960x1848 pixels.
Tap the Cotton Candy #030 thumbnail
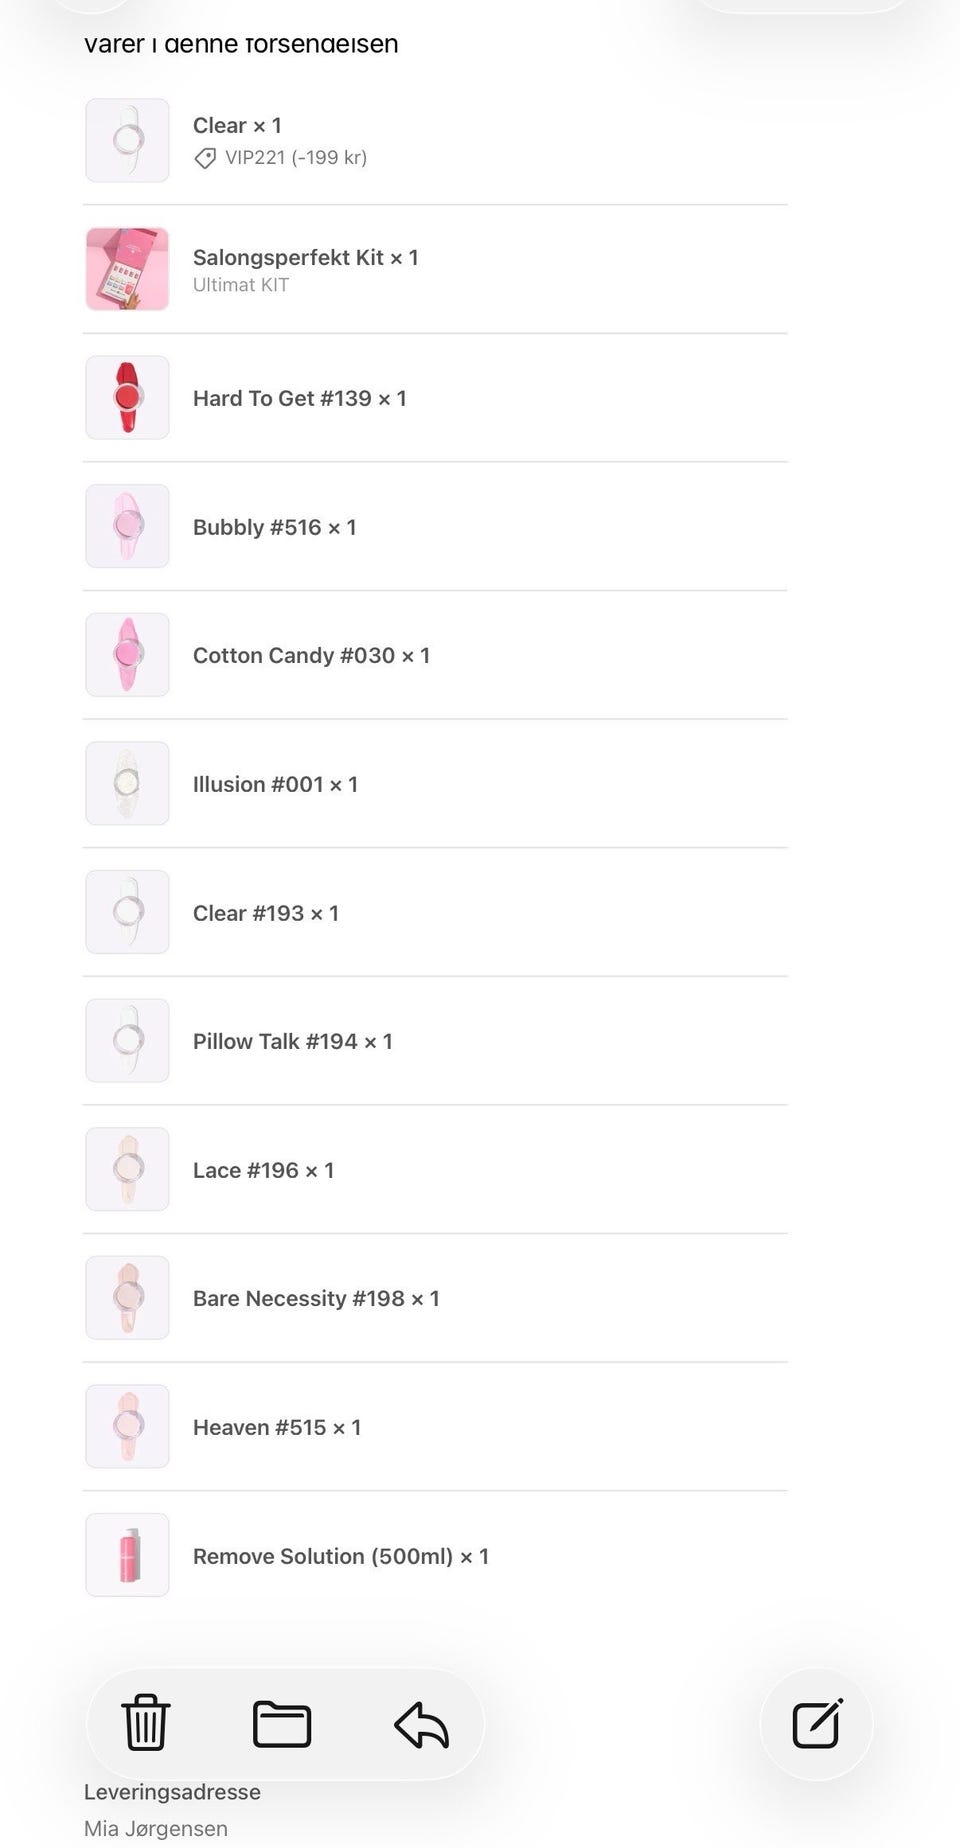tap(127, 655)
